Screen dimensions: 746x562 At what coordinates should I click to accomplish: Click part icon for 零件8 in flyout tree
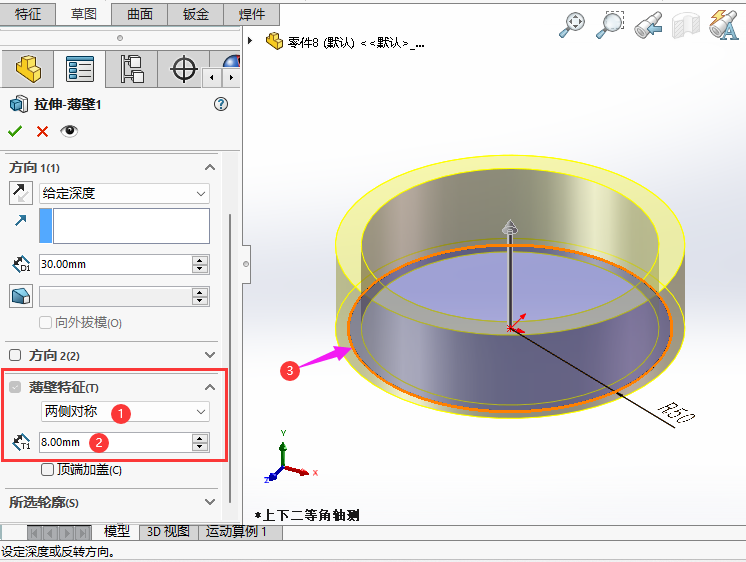(x=274, y=41)
